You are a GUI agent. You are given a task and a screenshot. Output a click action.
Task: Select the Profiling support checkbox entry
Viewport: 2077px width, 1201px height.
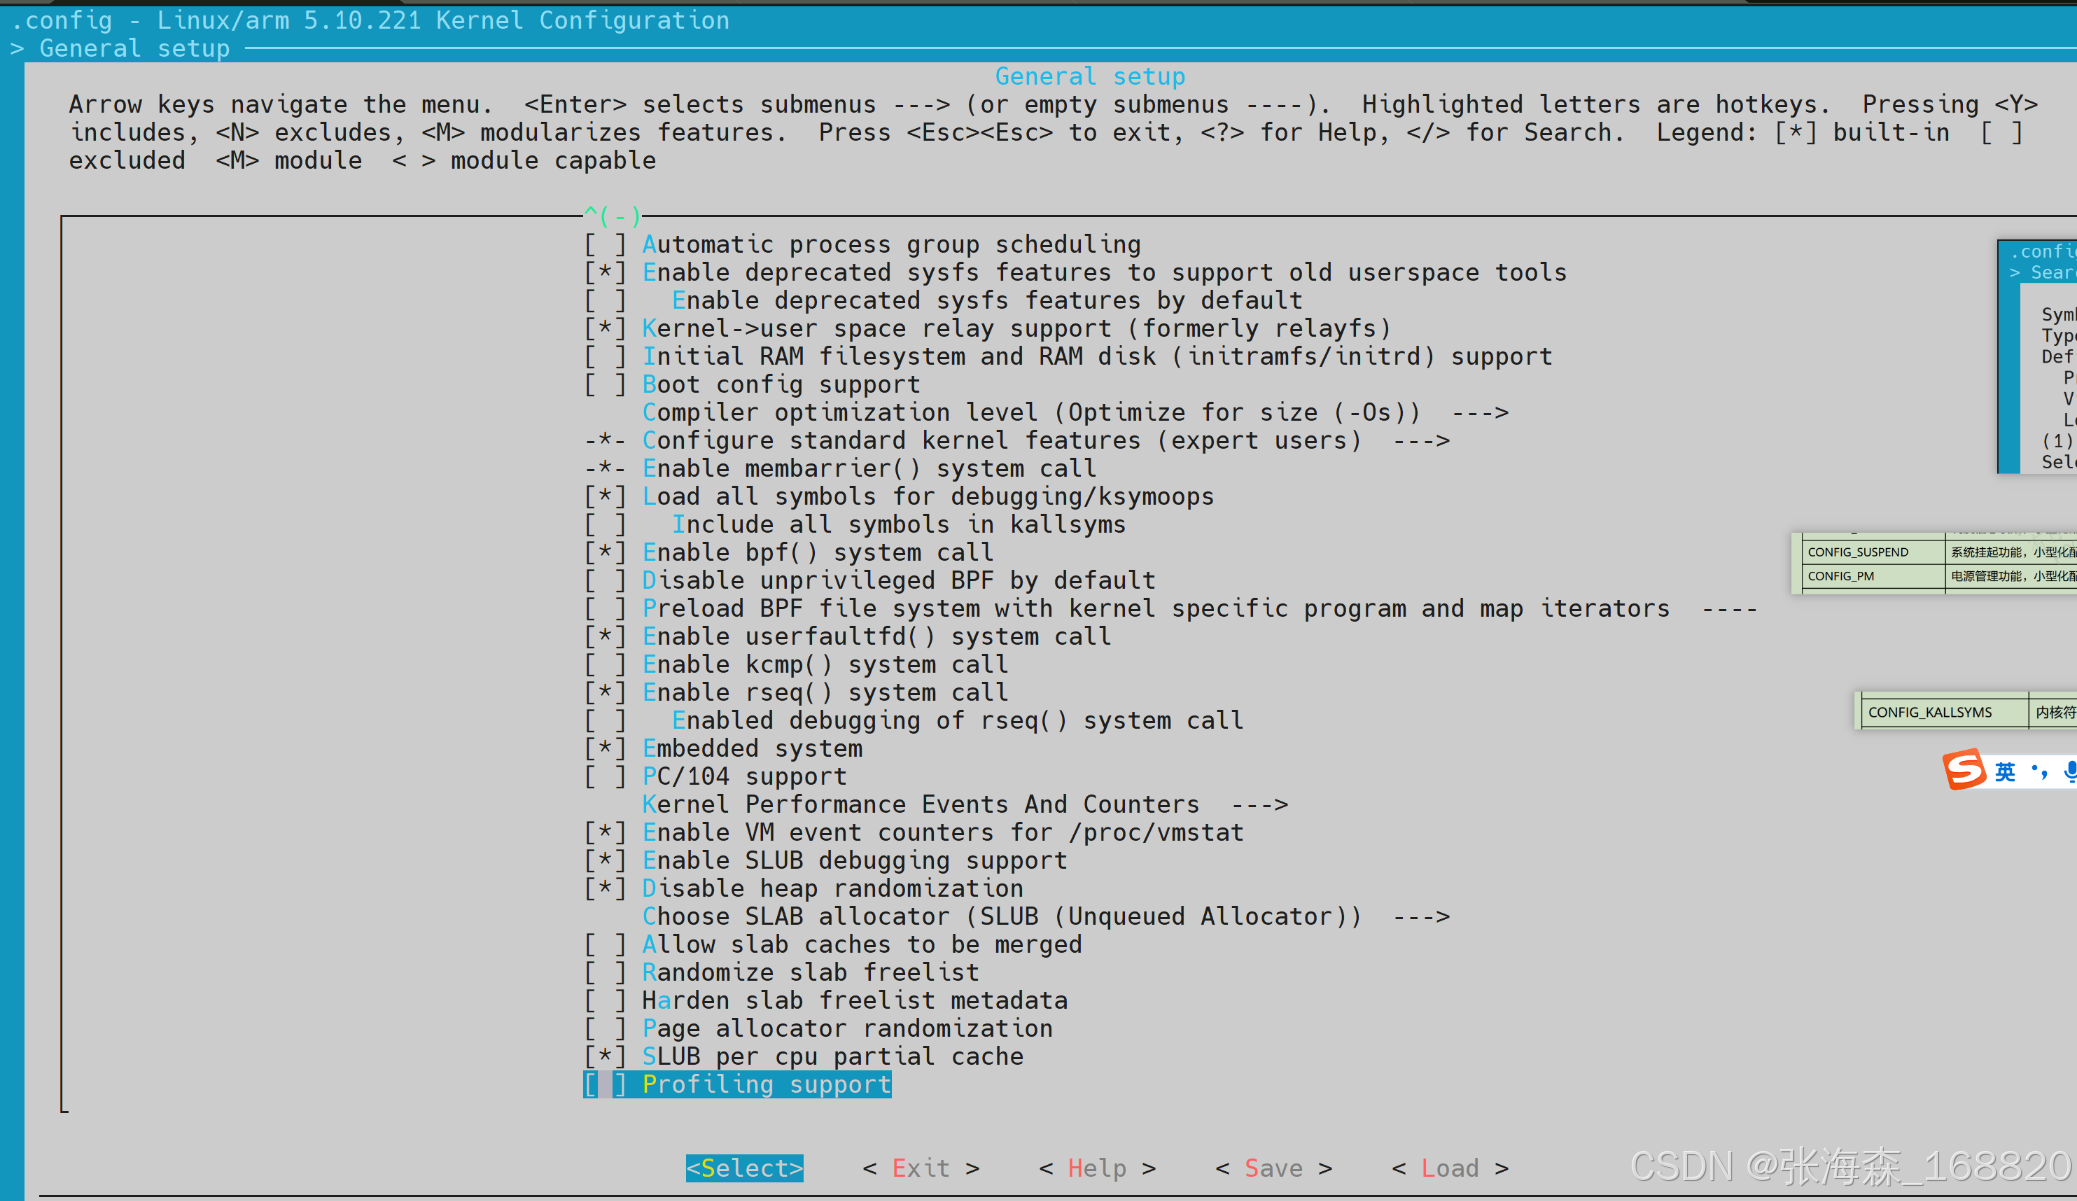click(x=605, y=1085)
